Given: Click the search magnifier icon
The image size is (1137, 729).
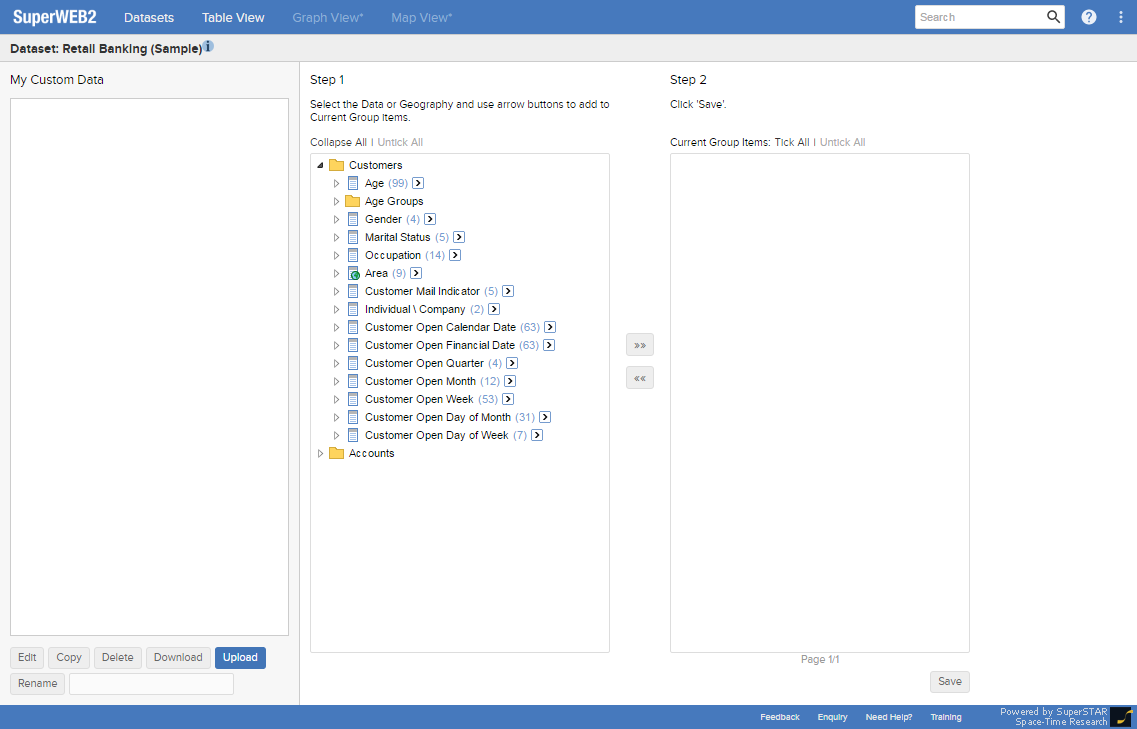Looking at the screenshot, I should coord(1053,17).
